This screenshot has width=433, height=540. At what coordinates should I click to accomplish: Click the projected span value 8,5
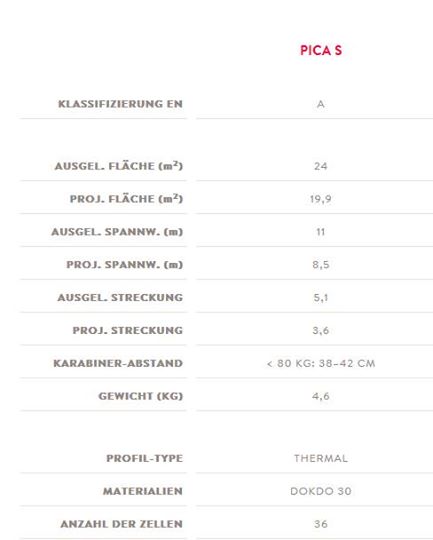pyautogui.click(x=320, y=264)
